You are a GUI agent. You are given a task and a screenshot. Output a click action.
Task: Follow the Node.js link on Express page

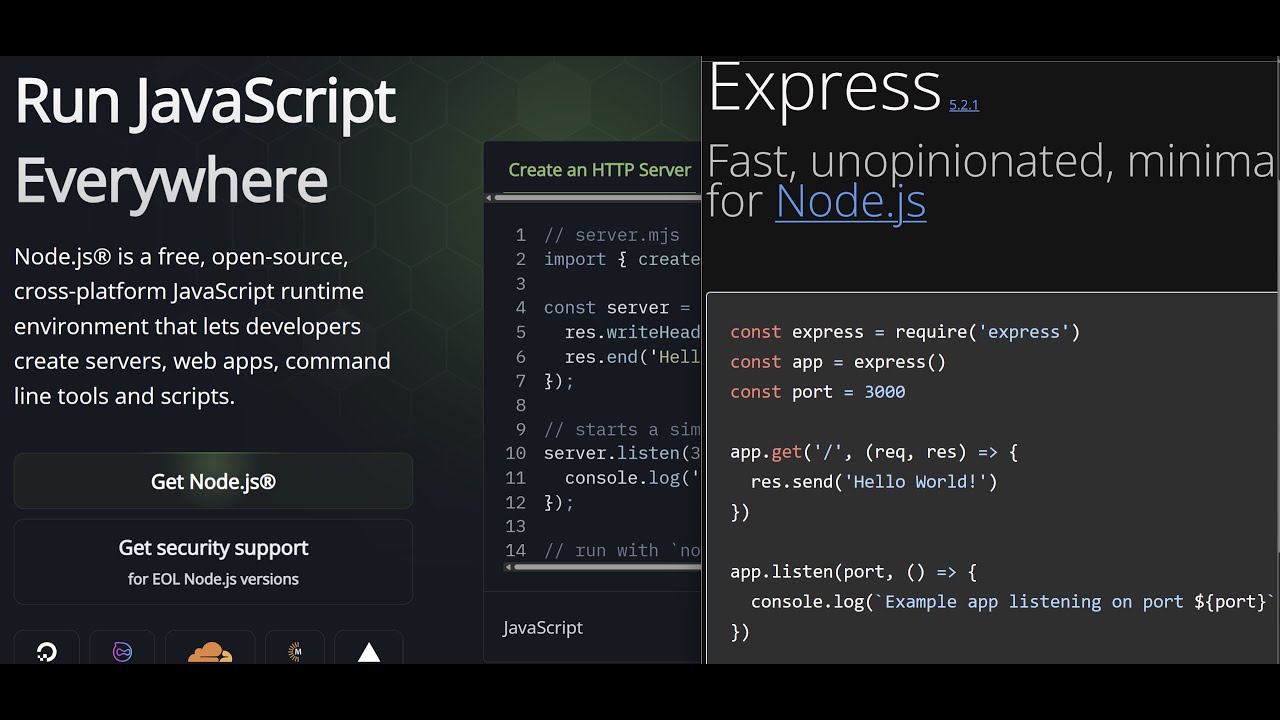pyautogui.click(x=851, y=201)
